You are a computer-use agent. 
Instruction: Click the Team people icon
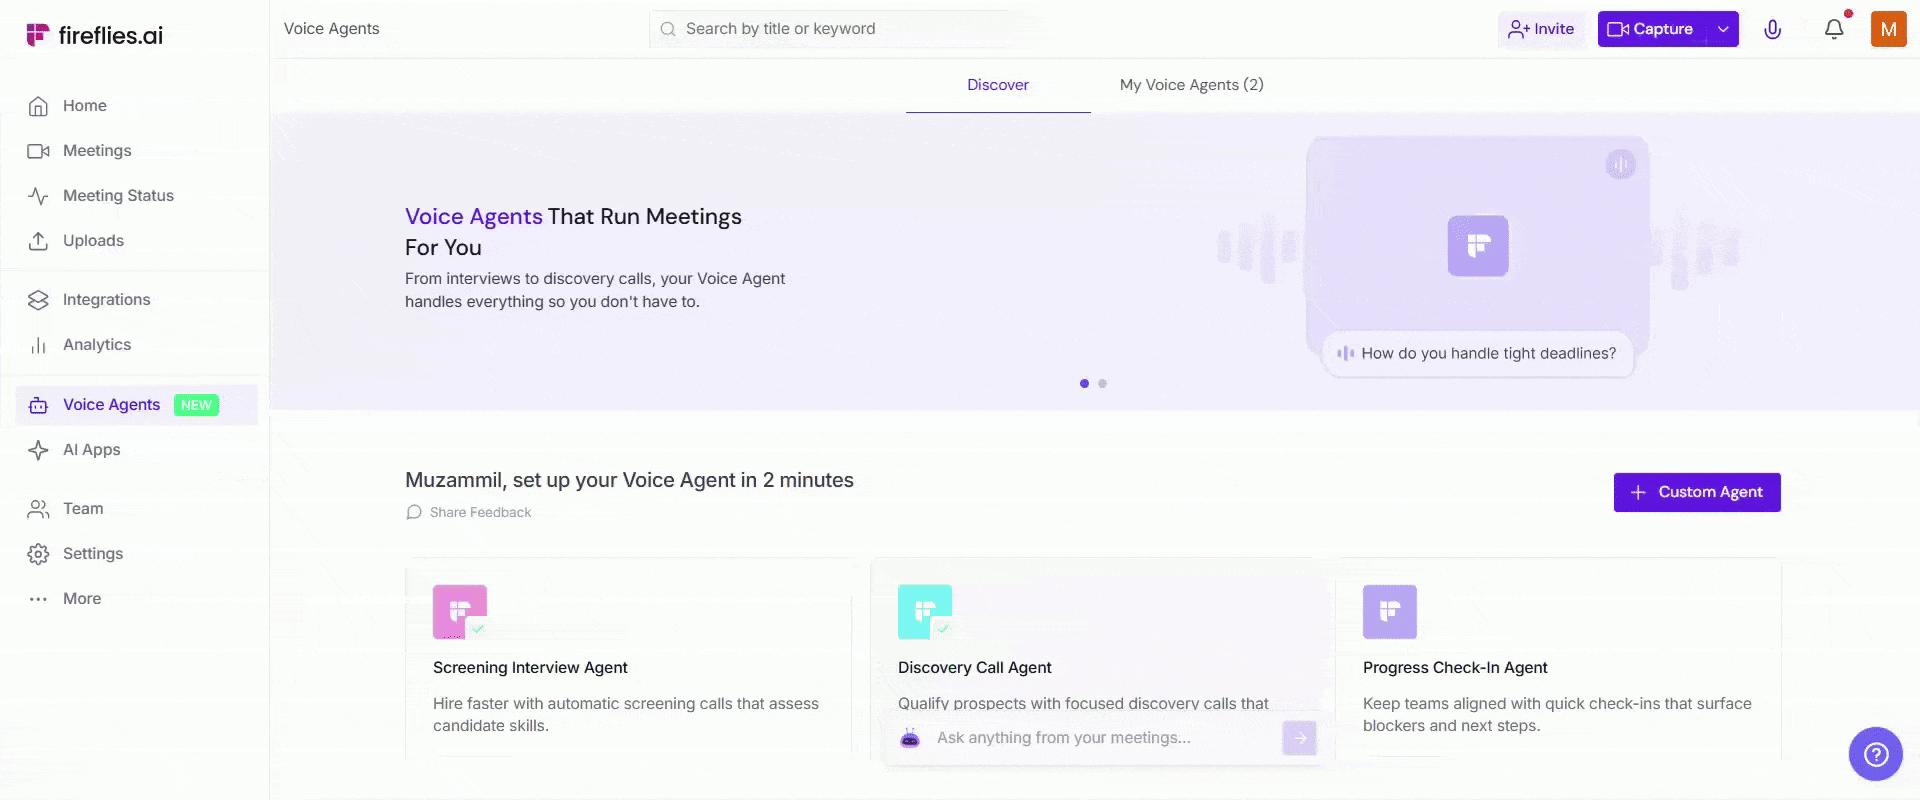(38, 509)
